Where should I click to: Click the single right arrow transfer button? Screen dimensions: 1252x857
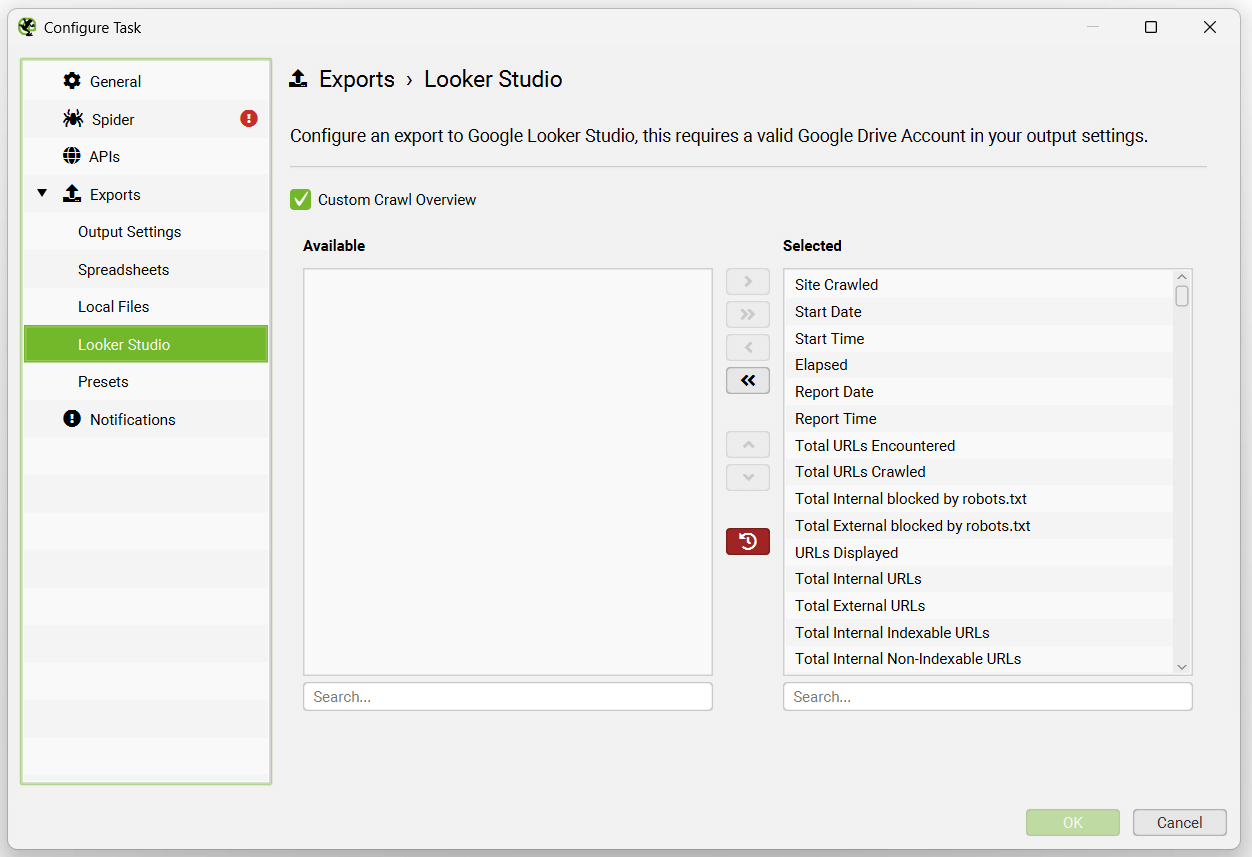point(747,281)
